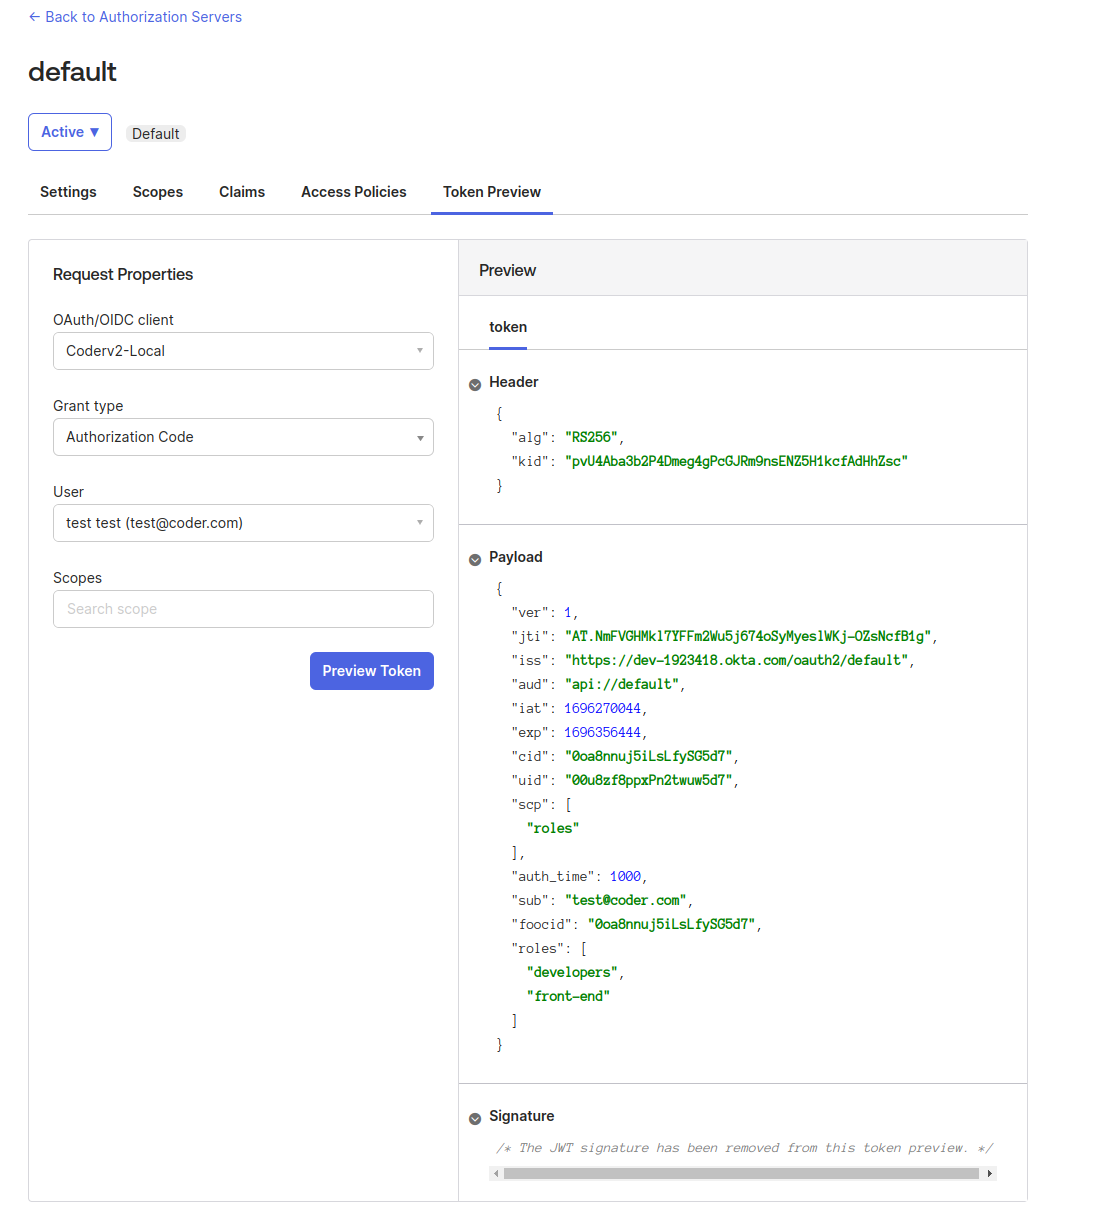Click the Default badge next to Active
The width and height of the screenshot is (1094, 1214).
(x=156, y=133)
